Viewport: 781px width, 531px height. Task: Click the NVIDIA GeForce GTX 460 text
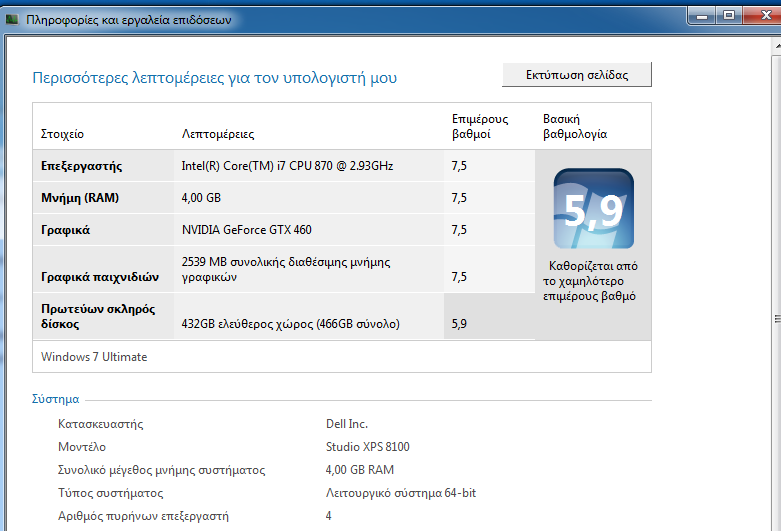247,230
